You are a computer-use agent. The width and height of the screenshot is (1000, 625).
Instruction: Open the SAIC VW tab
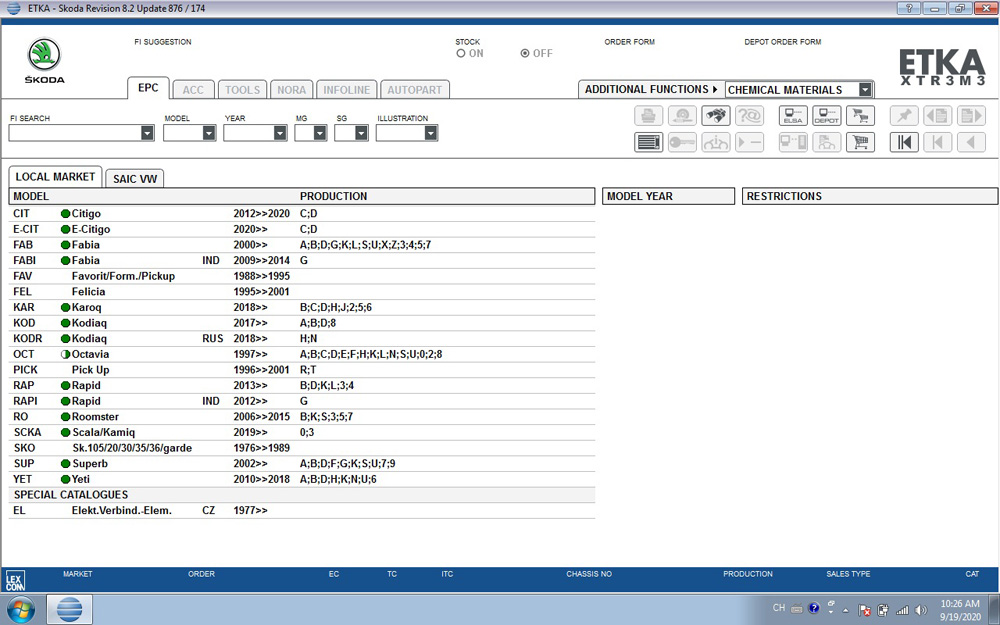[135, 179]
